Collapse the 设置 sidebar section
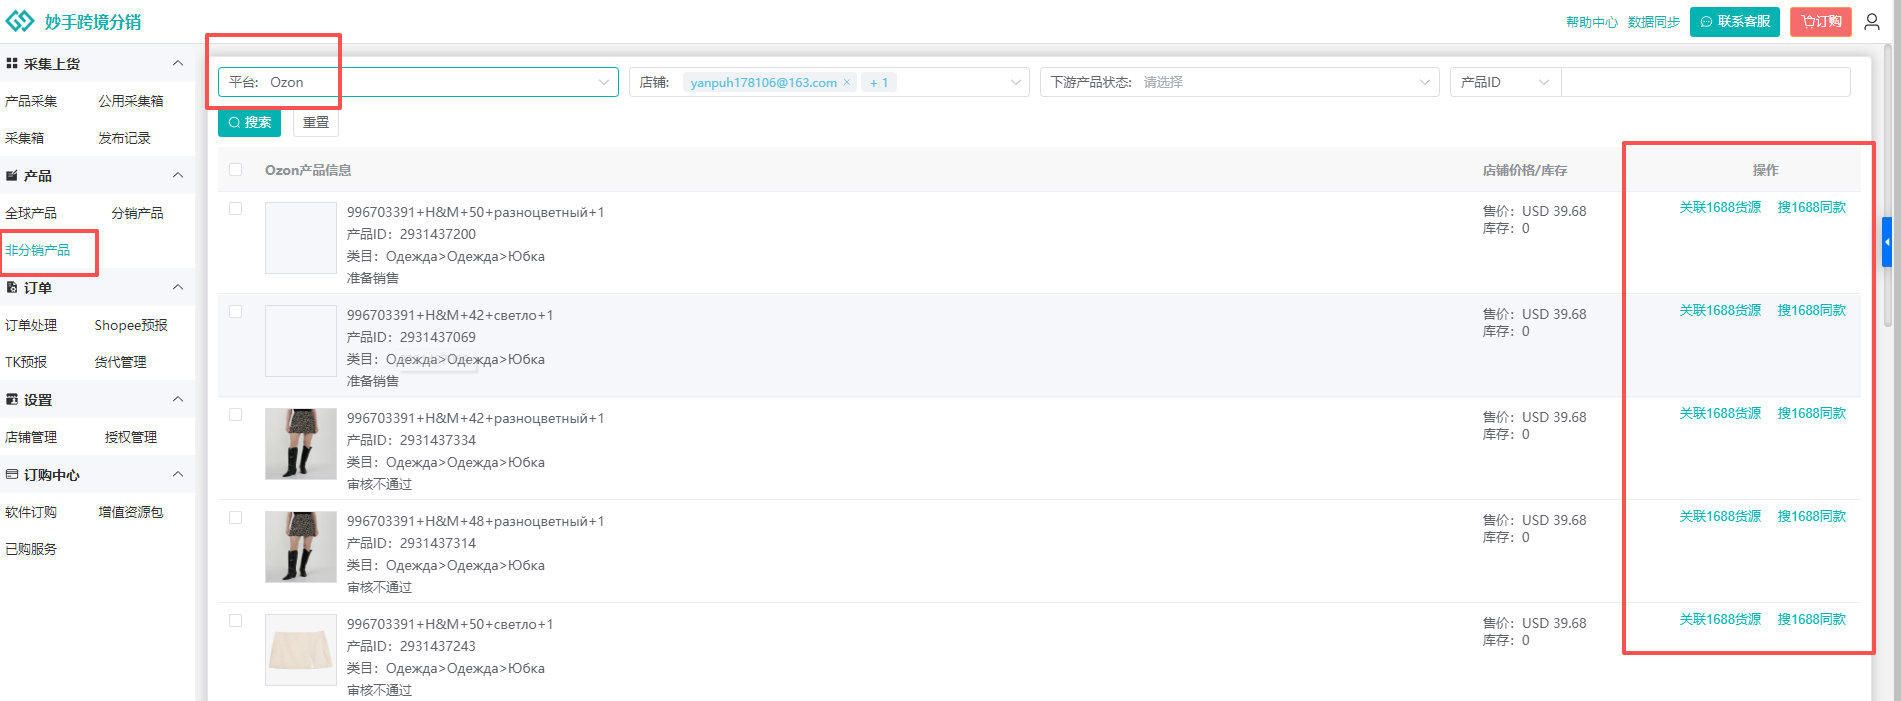Screen dimensions: 1901x701 click(178, 399)
